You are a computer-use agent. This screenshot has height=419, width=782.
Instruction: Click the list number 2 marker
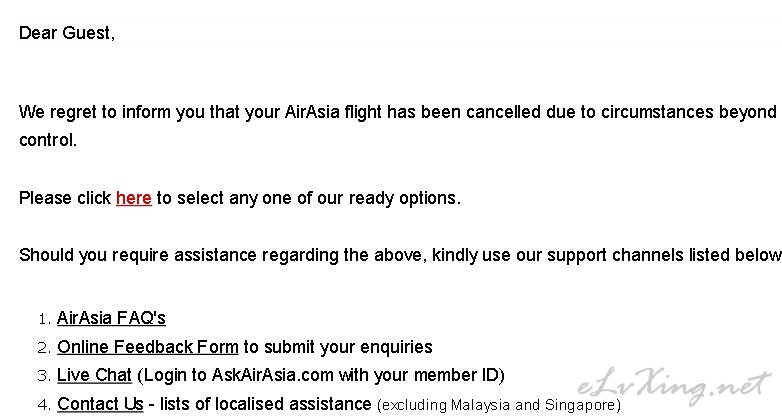[x=45, y=348]
